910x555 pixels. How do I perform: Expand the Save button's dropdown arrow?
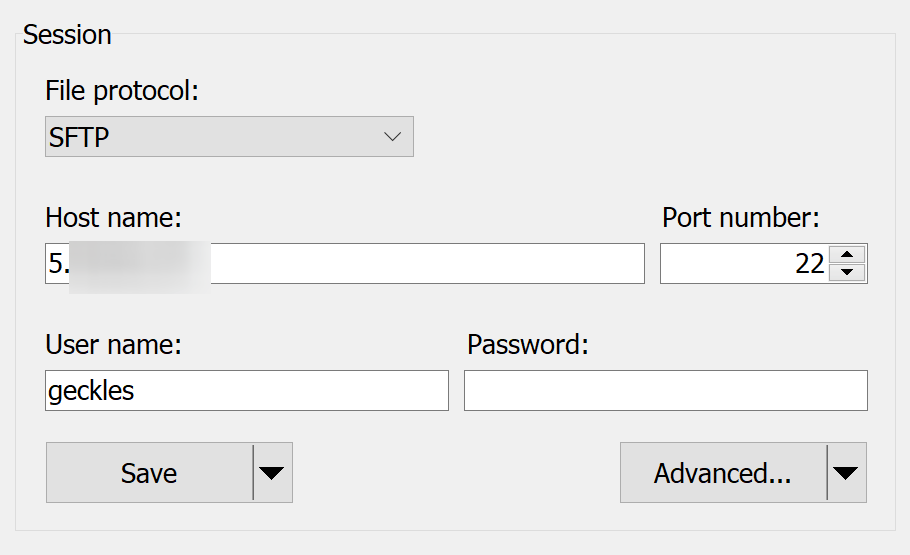[x=272, y=473]
